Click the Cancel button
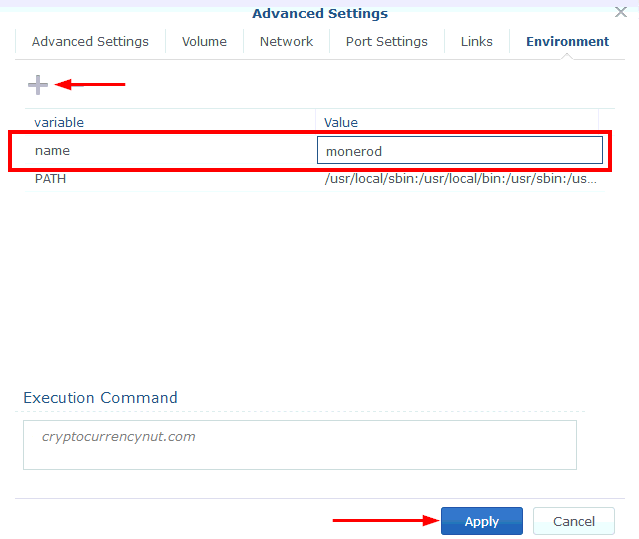The height and width of the screenshot is (539, 639). tap(573, 521)
